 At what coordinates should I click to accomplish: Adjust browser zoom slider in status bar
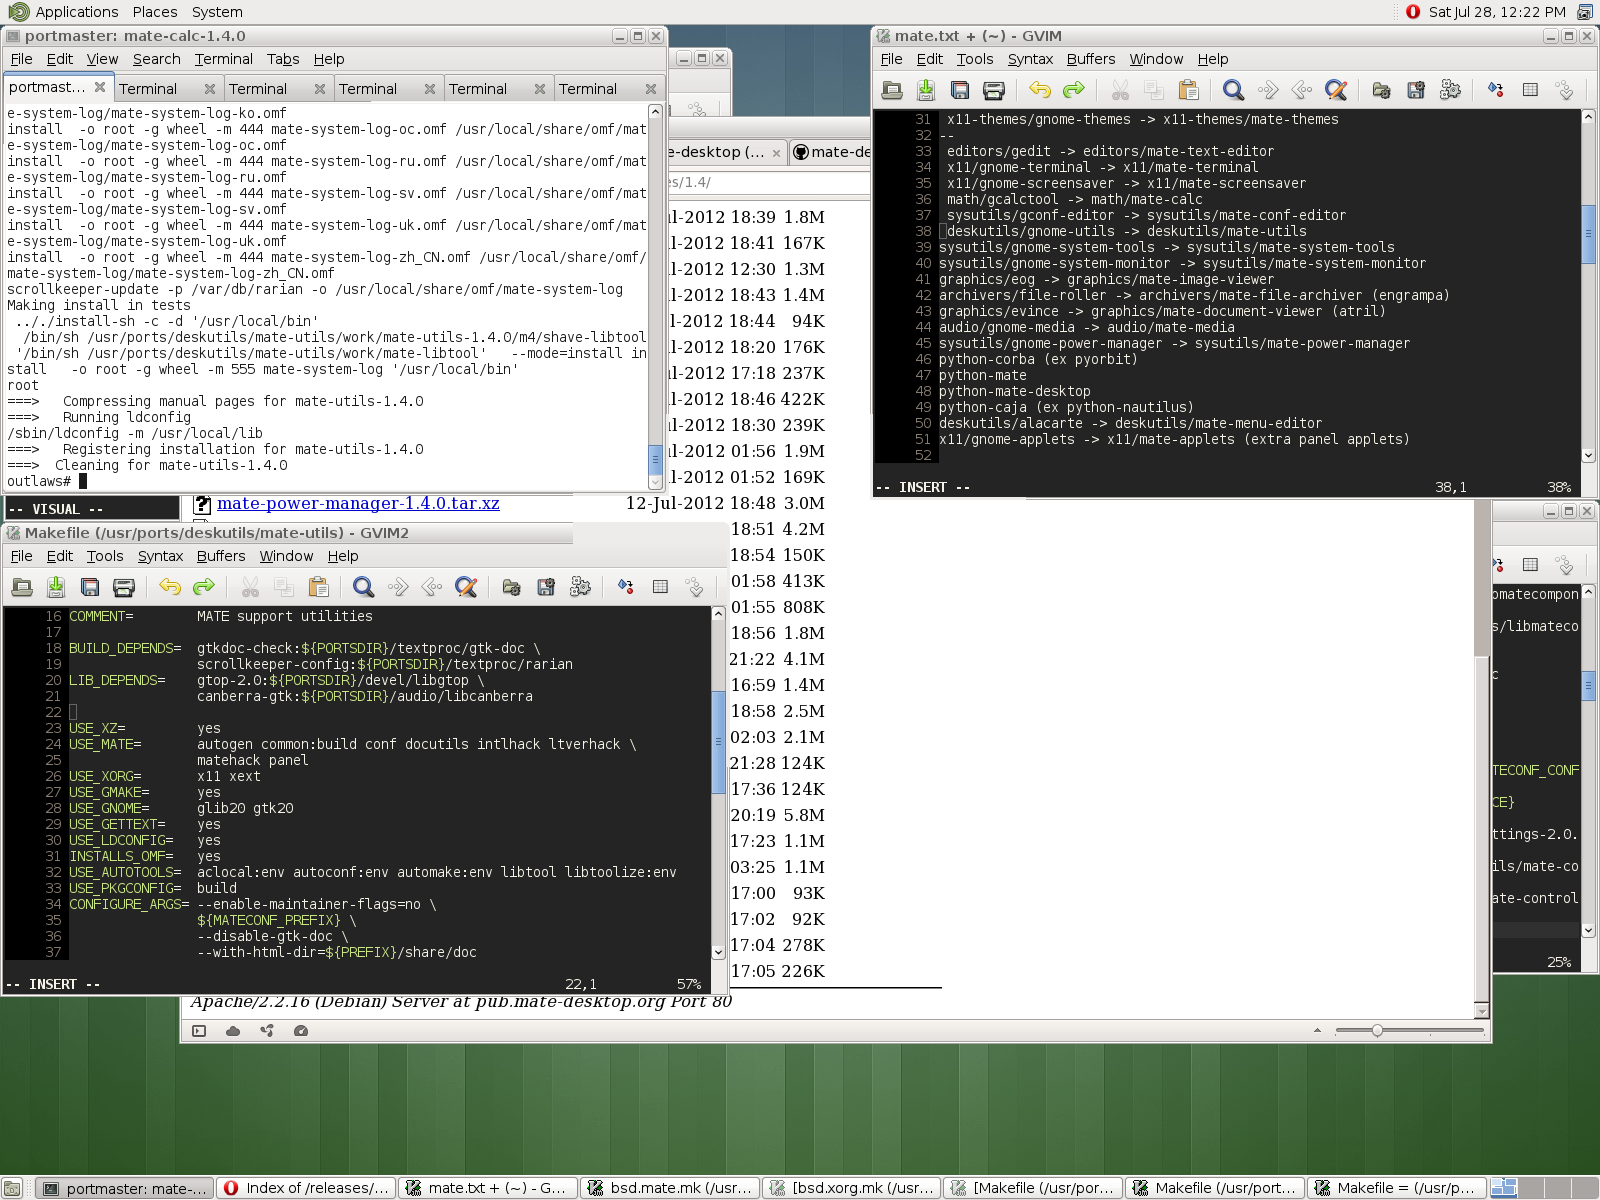pyautogui.click(x=1377, y=1030)
